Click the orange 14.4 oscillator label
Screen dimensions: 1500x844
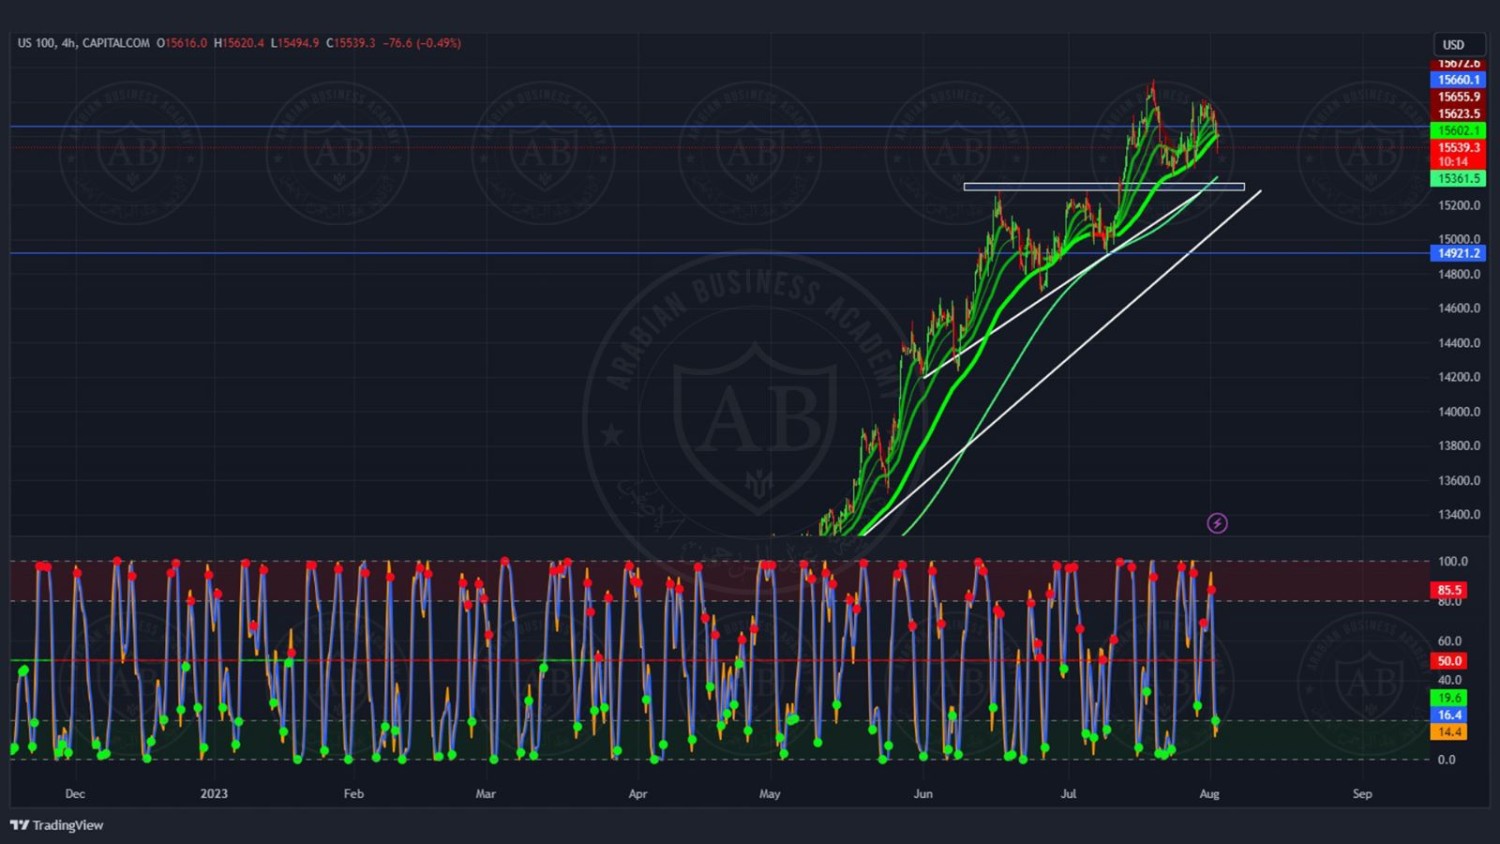tap(1449, 732)
